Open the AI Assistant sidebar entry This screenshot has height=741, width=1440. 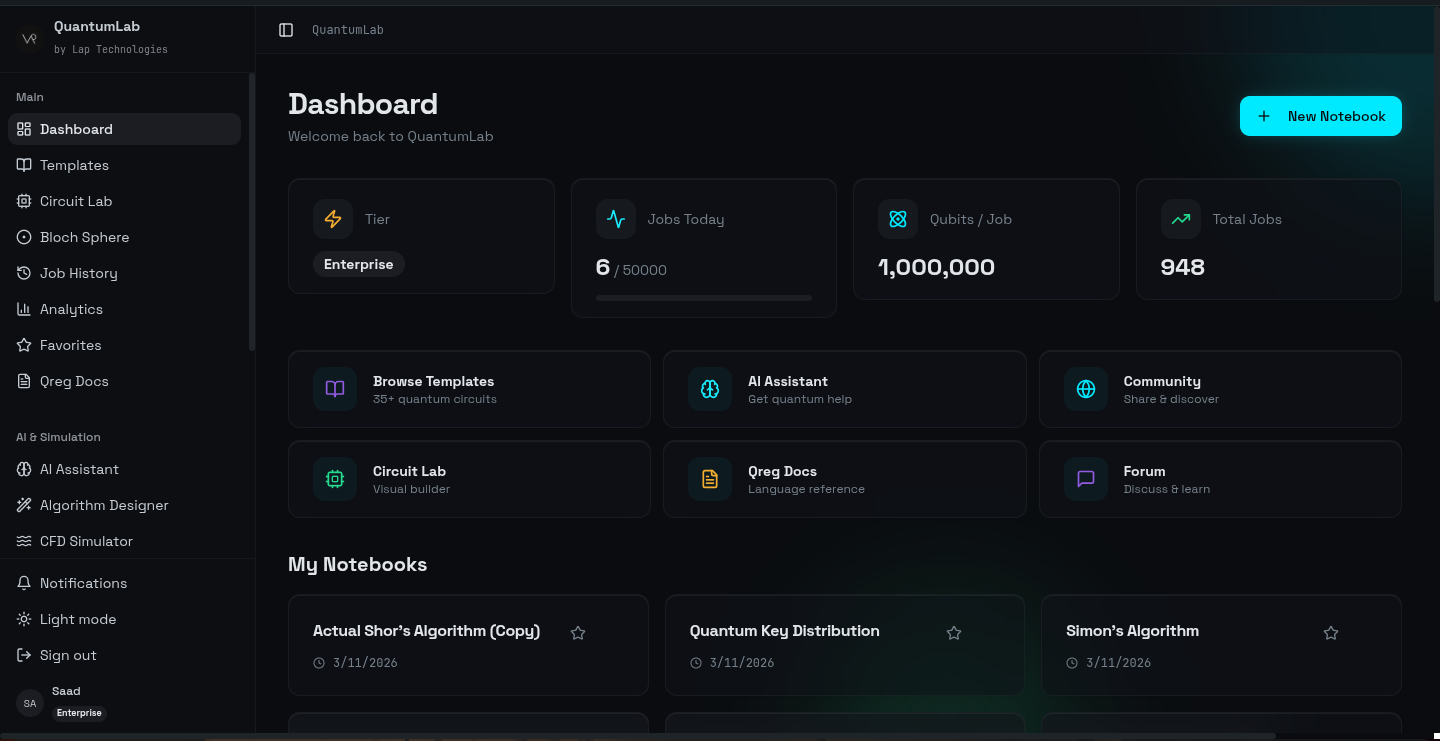(x=79, y=469)
